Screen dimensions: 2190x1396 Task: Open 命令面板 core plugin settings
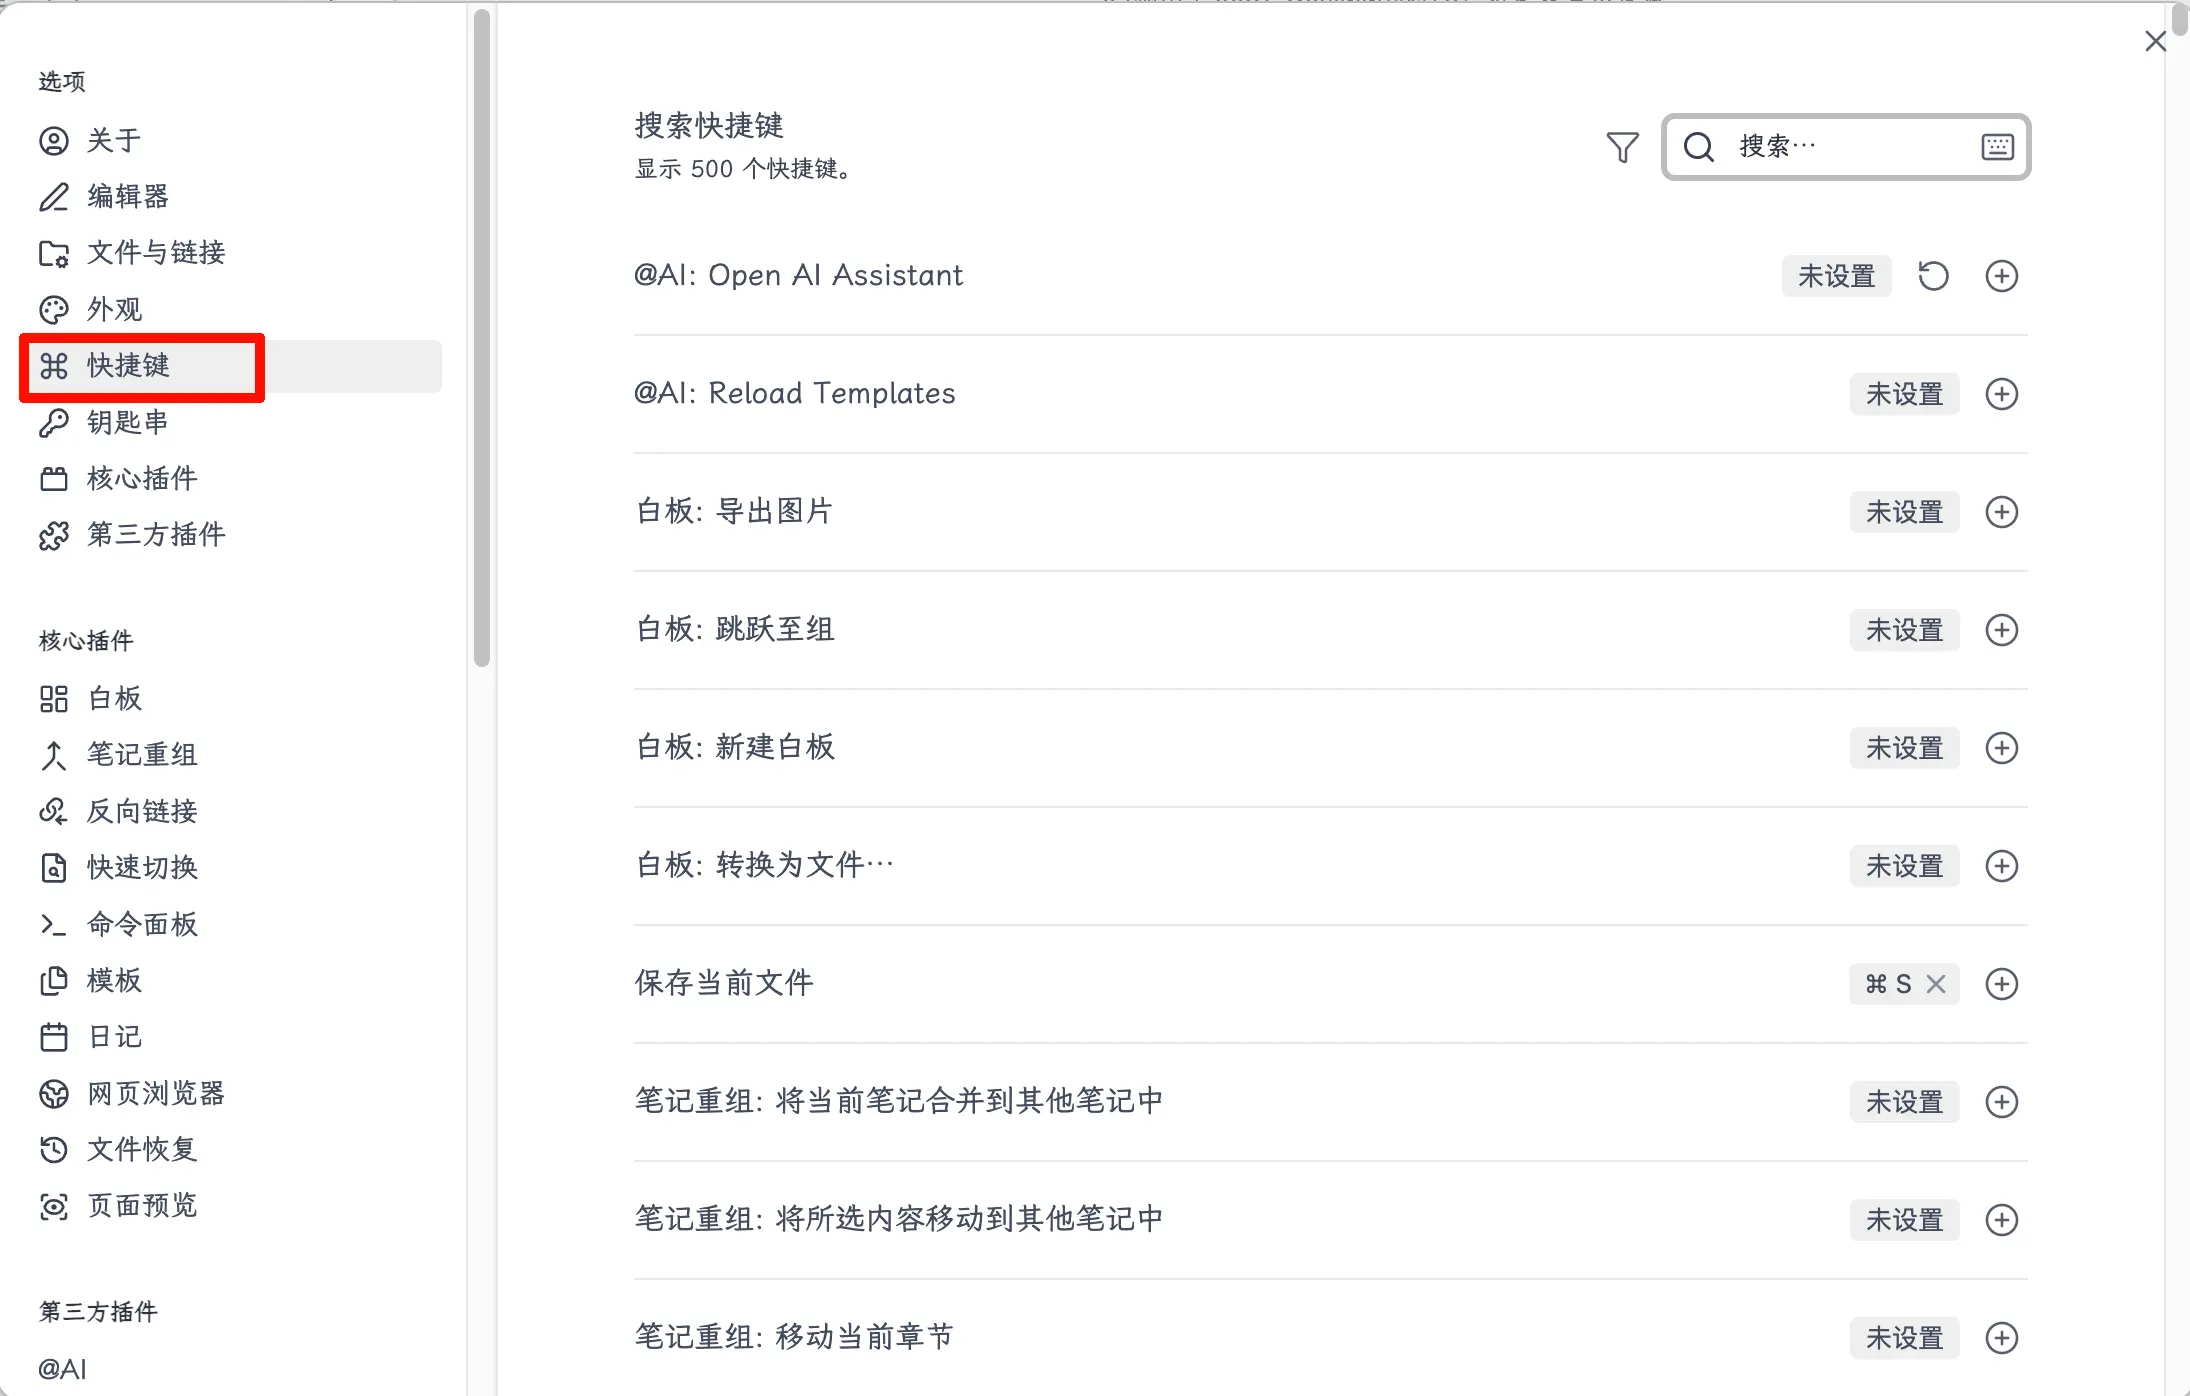(x=141, y=924)
